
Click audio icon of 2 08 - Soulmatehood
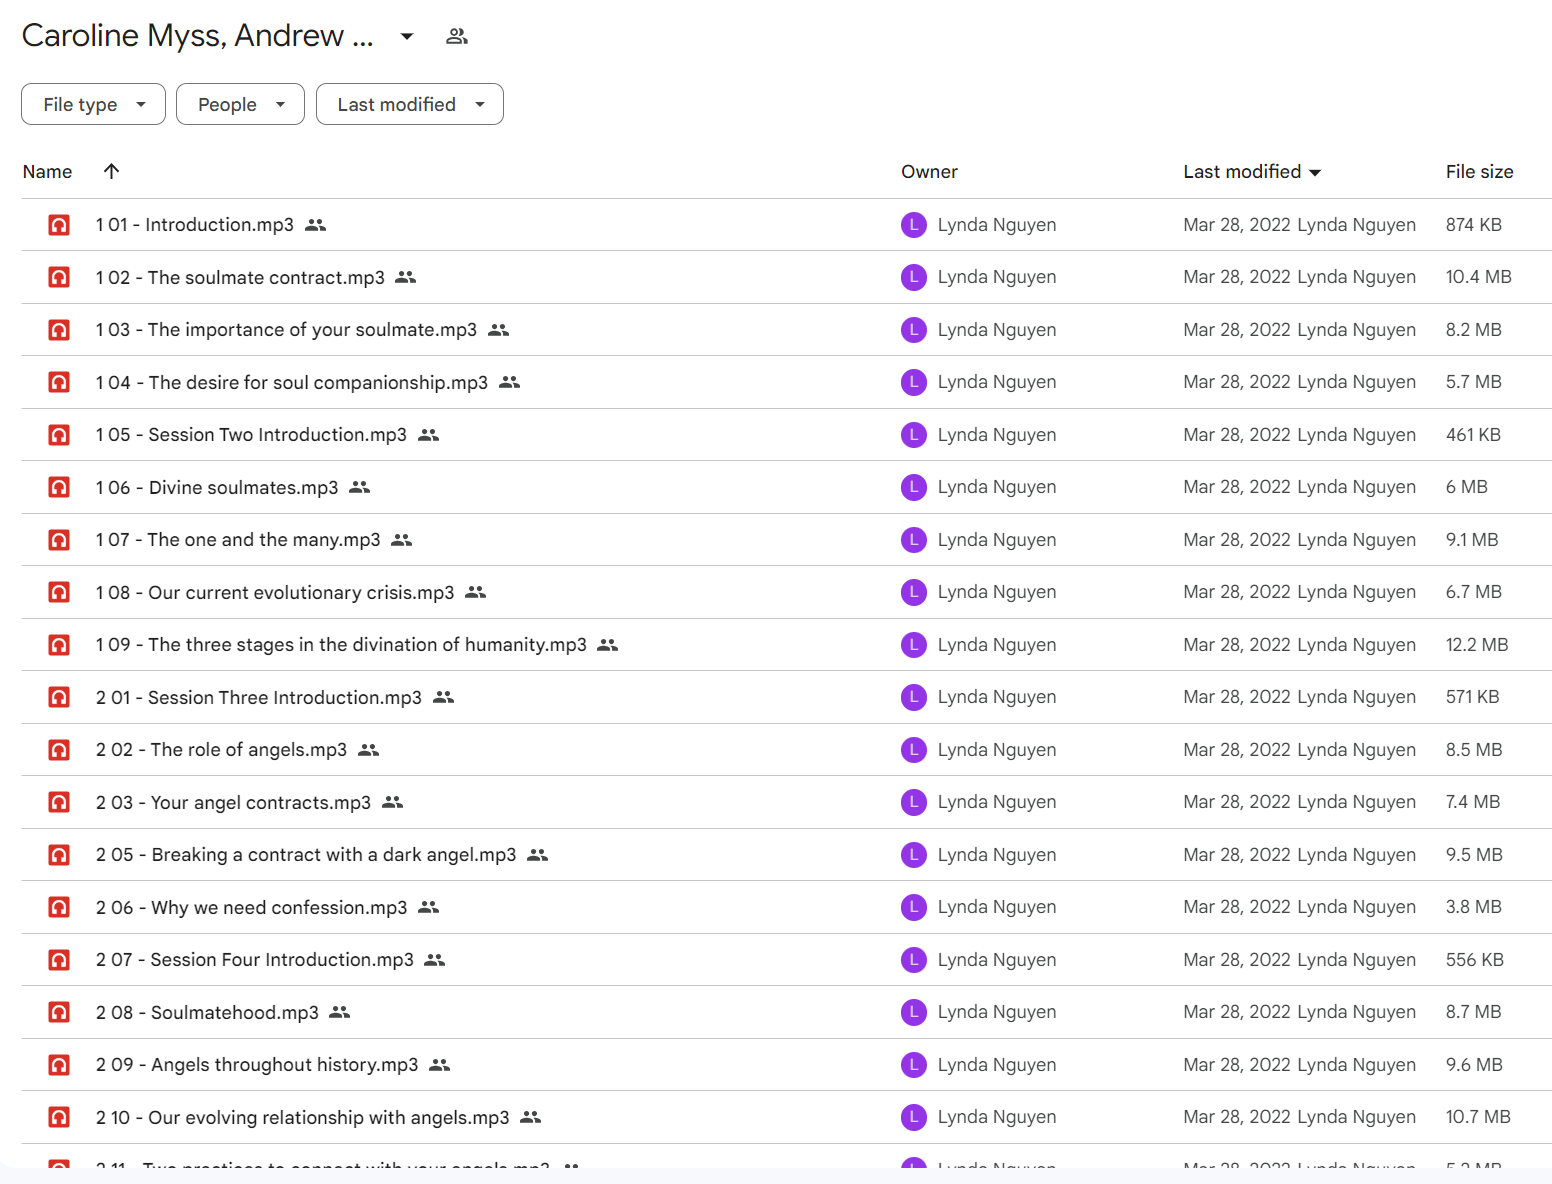coord(59,1012)
